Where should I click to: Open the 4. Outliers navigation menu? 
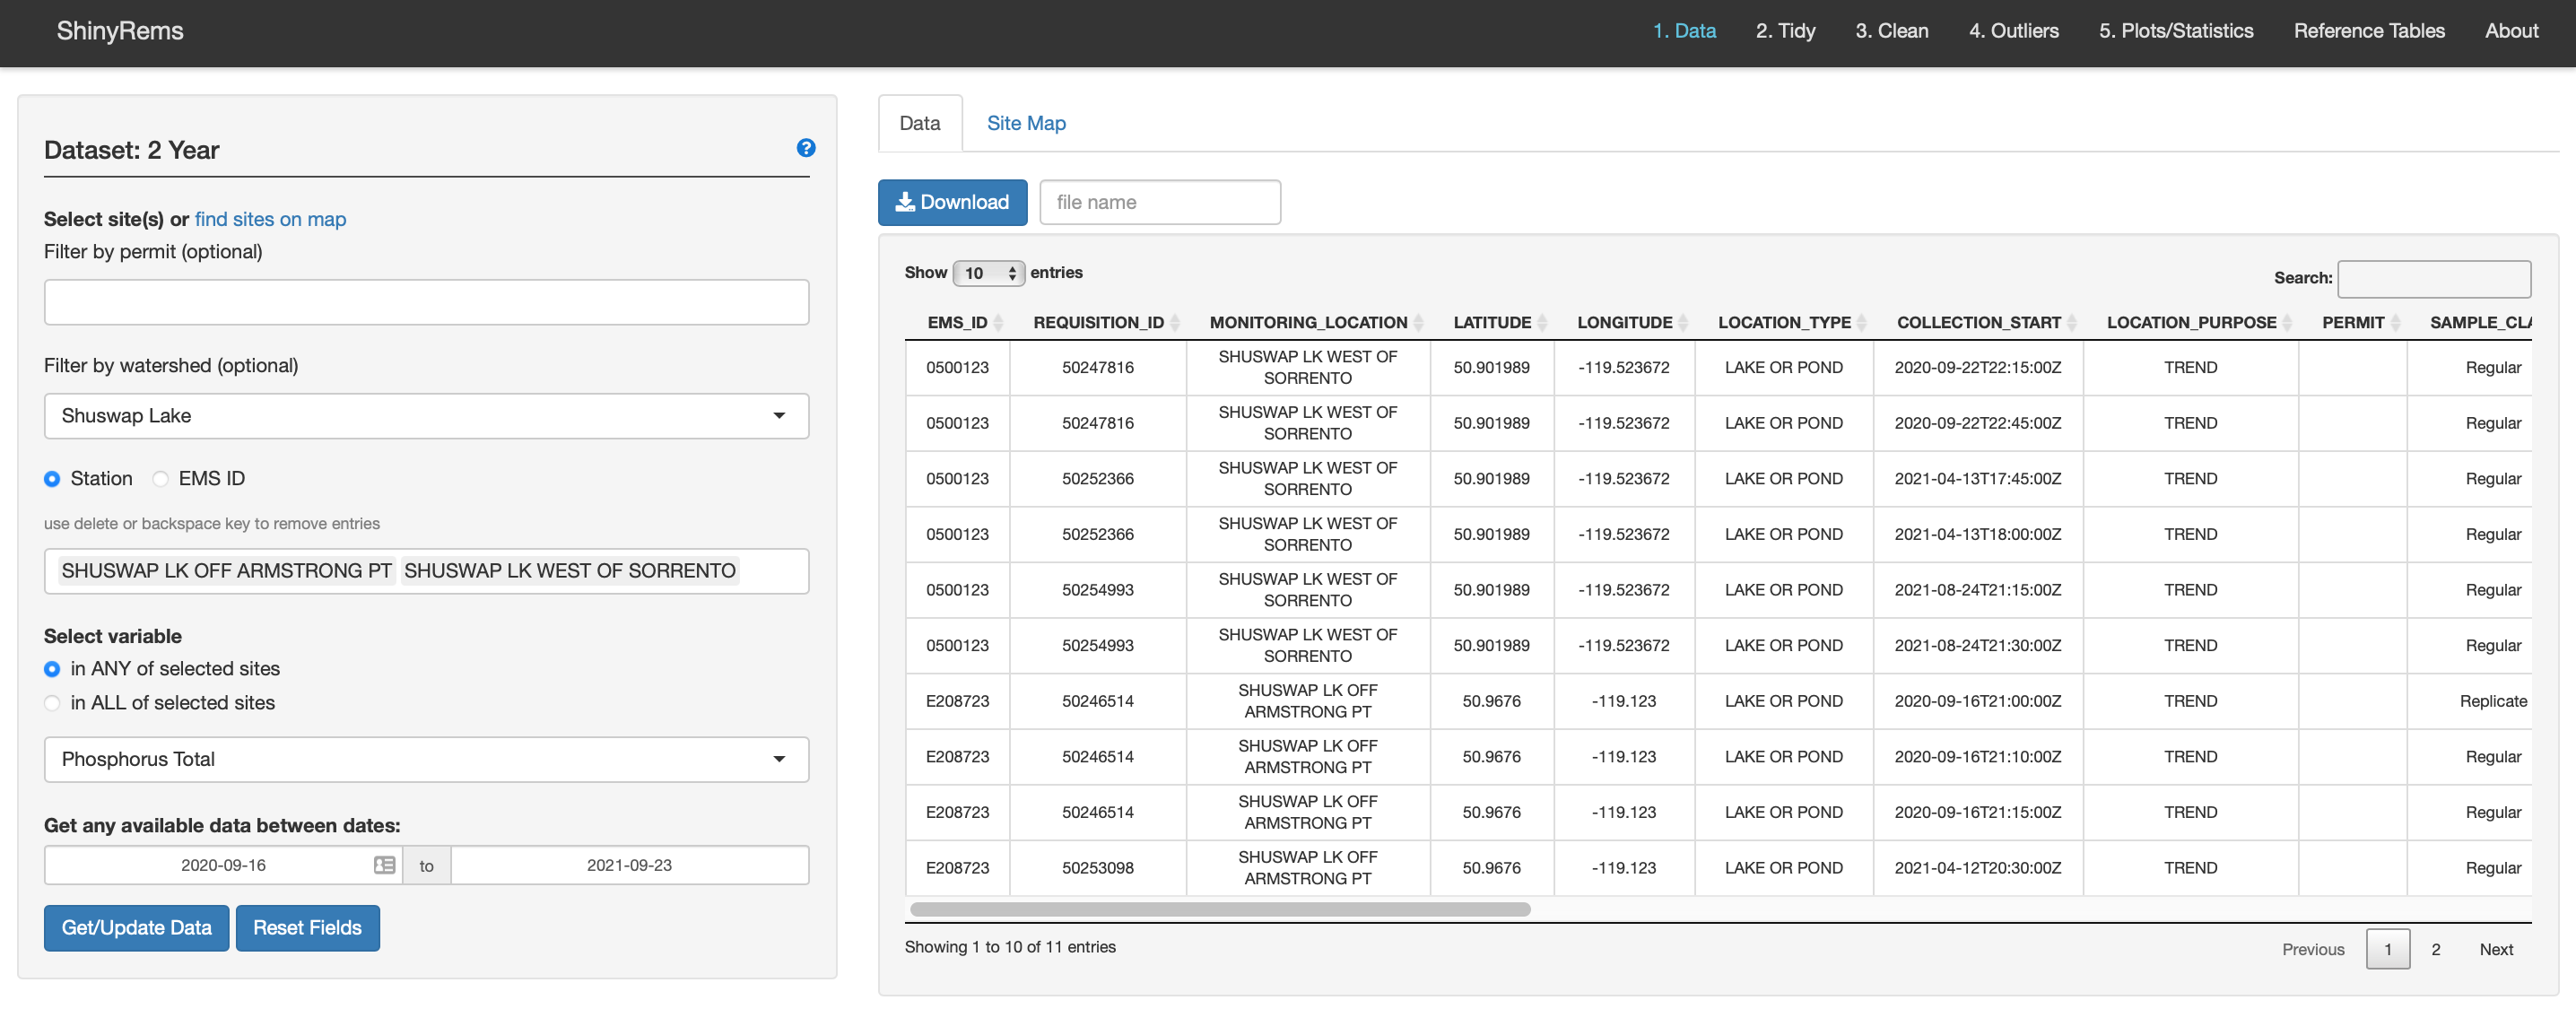click(x=2013, y=31)
